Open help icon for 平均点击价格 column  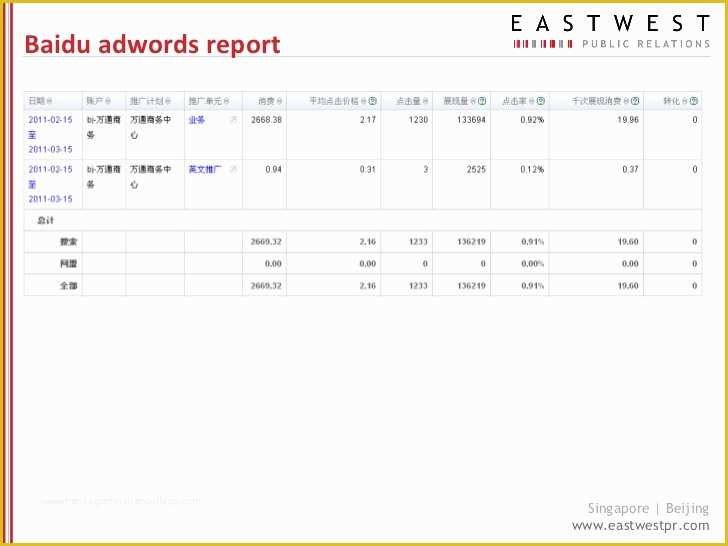point(372,101)
